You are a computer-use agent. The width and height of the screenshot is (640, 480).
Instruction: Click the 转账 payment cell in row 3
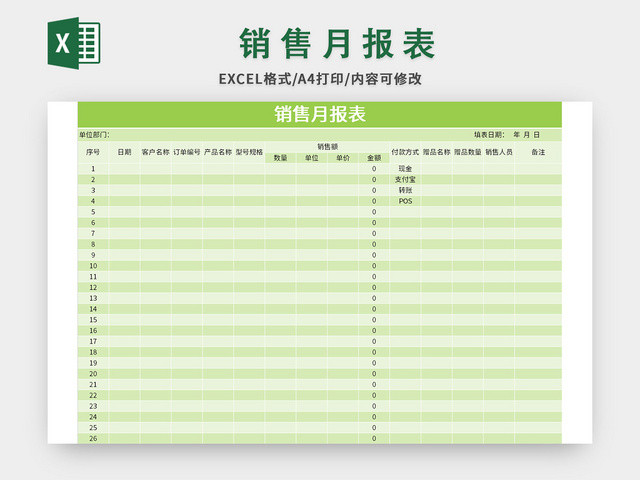click(x=405, y=190)
